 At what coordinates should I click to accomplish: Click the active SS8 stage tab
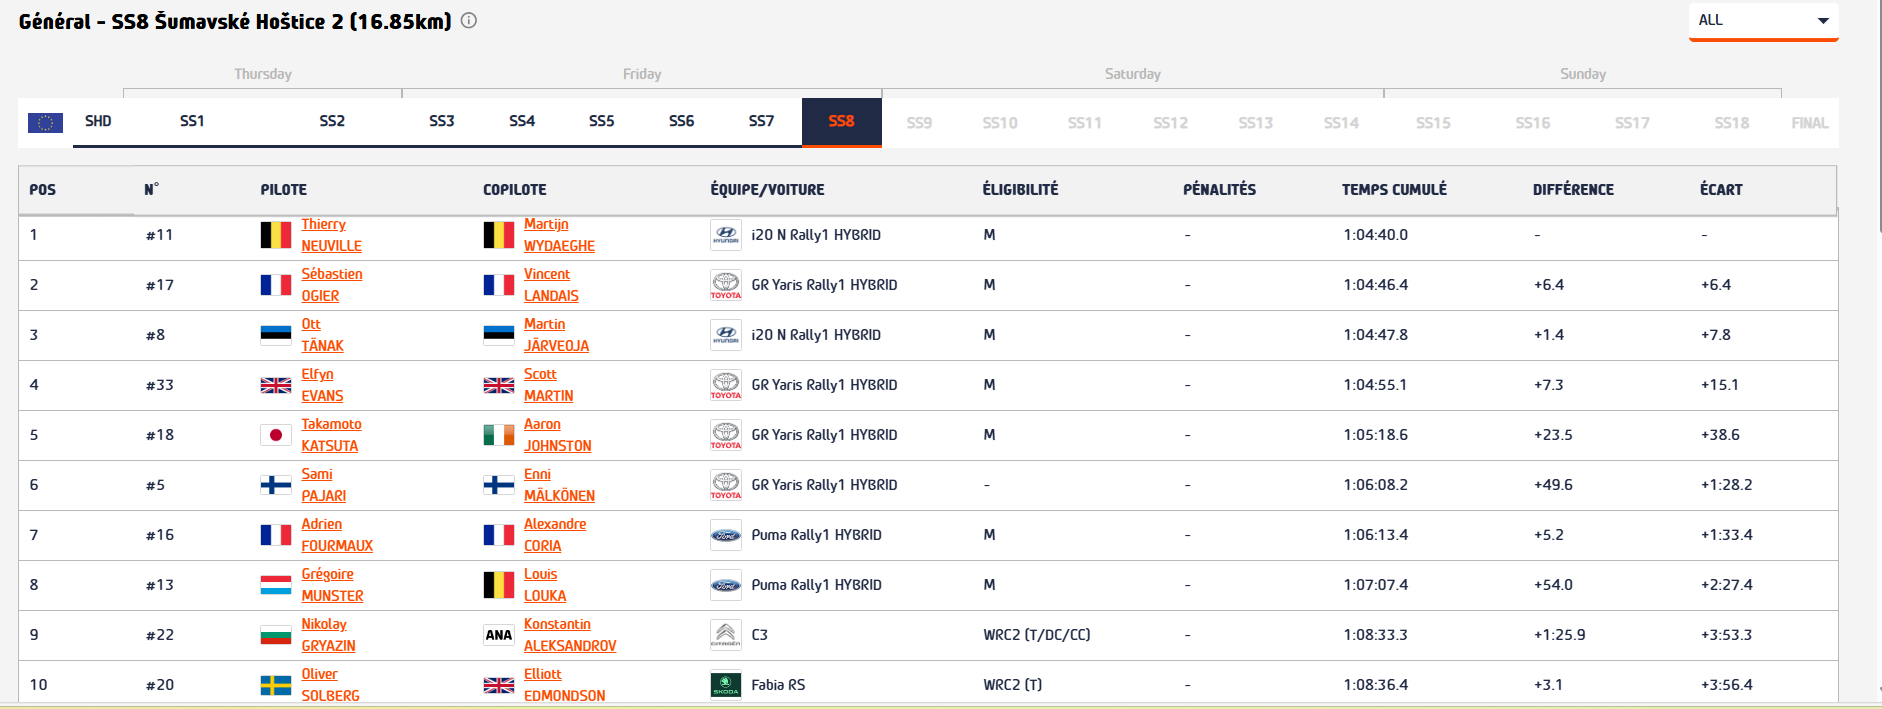coord(842,122)
